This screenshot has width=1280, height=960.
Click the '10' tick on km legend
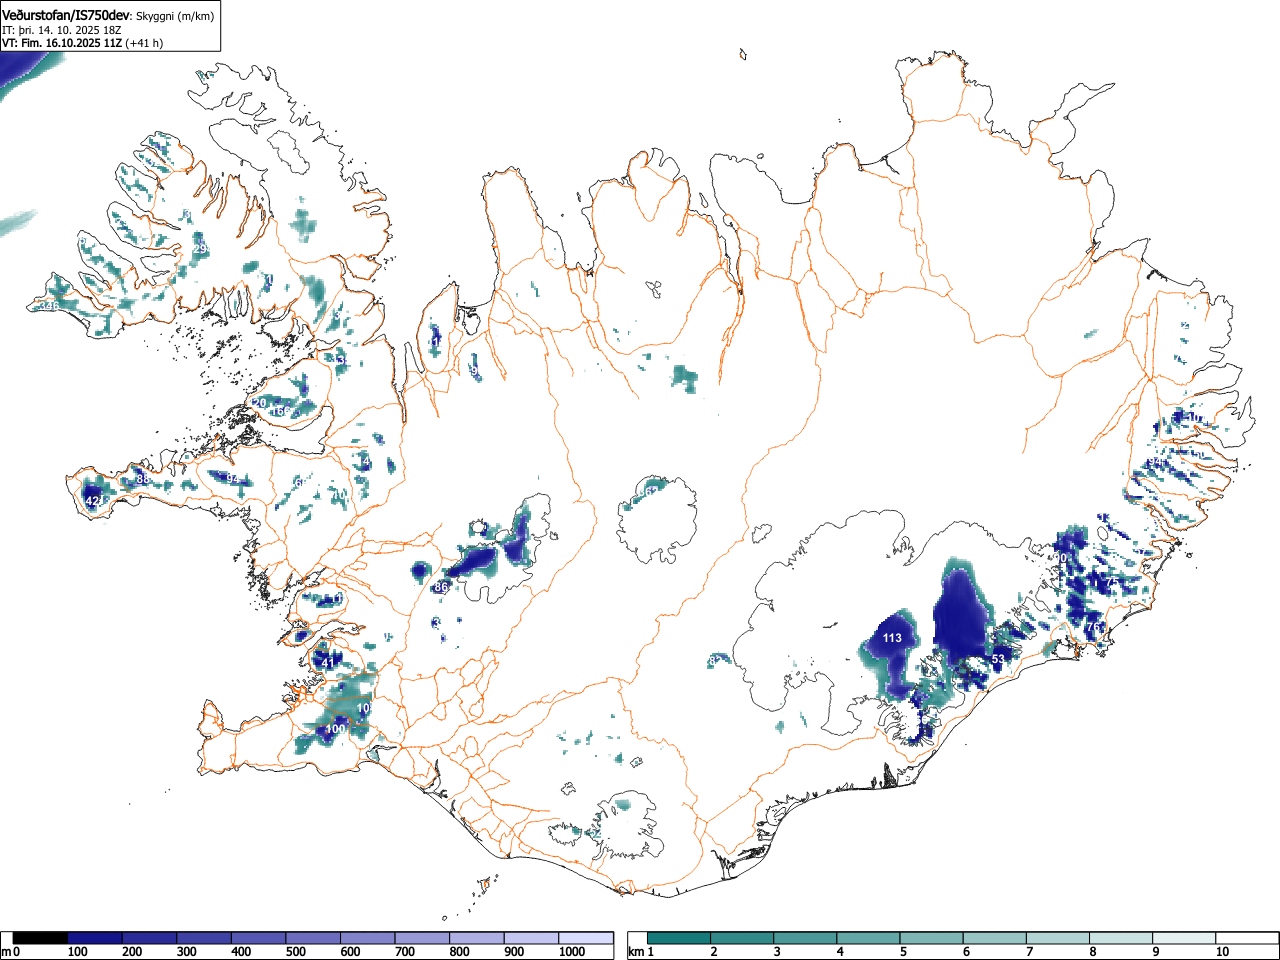pos(1222,952)
